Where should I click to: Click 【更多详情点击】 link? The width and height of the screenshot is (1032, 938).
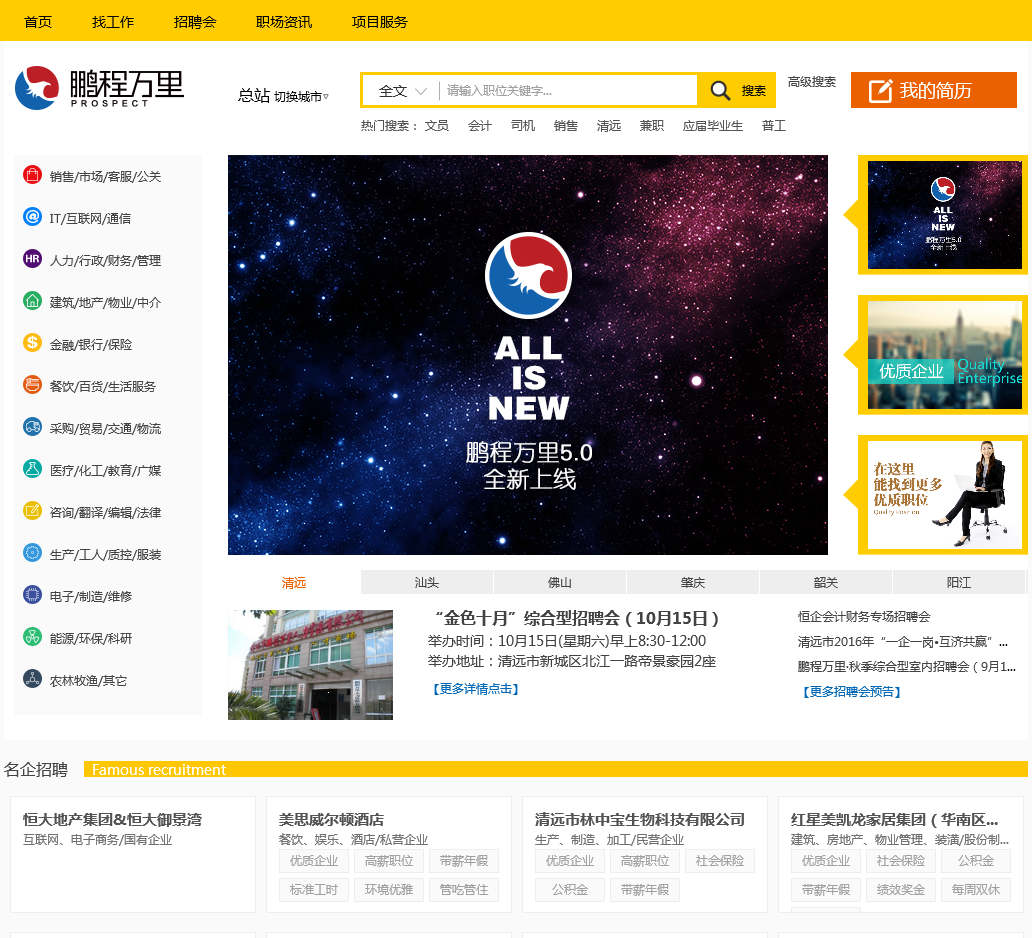pos(475,689)
